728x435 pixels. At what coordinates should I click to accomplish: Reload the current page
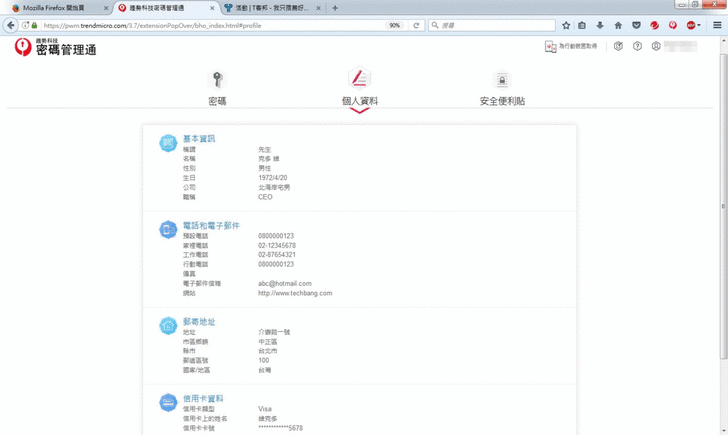[416, 26]
